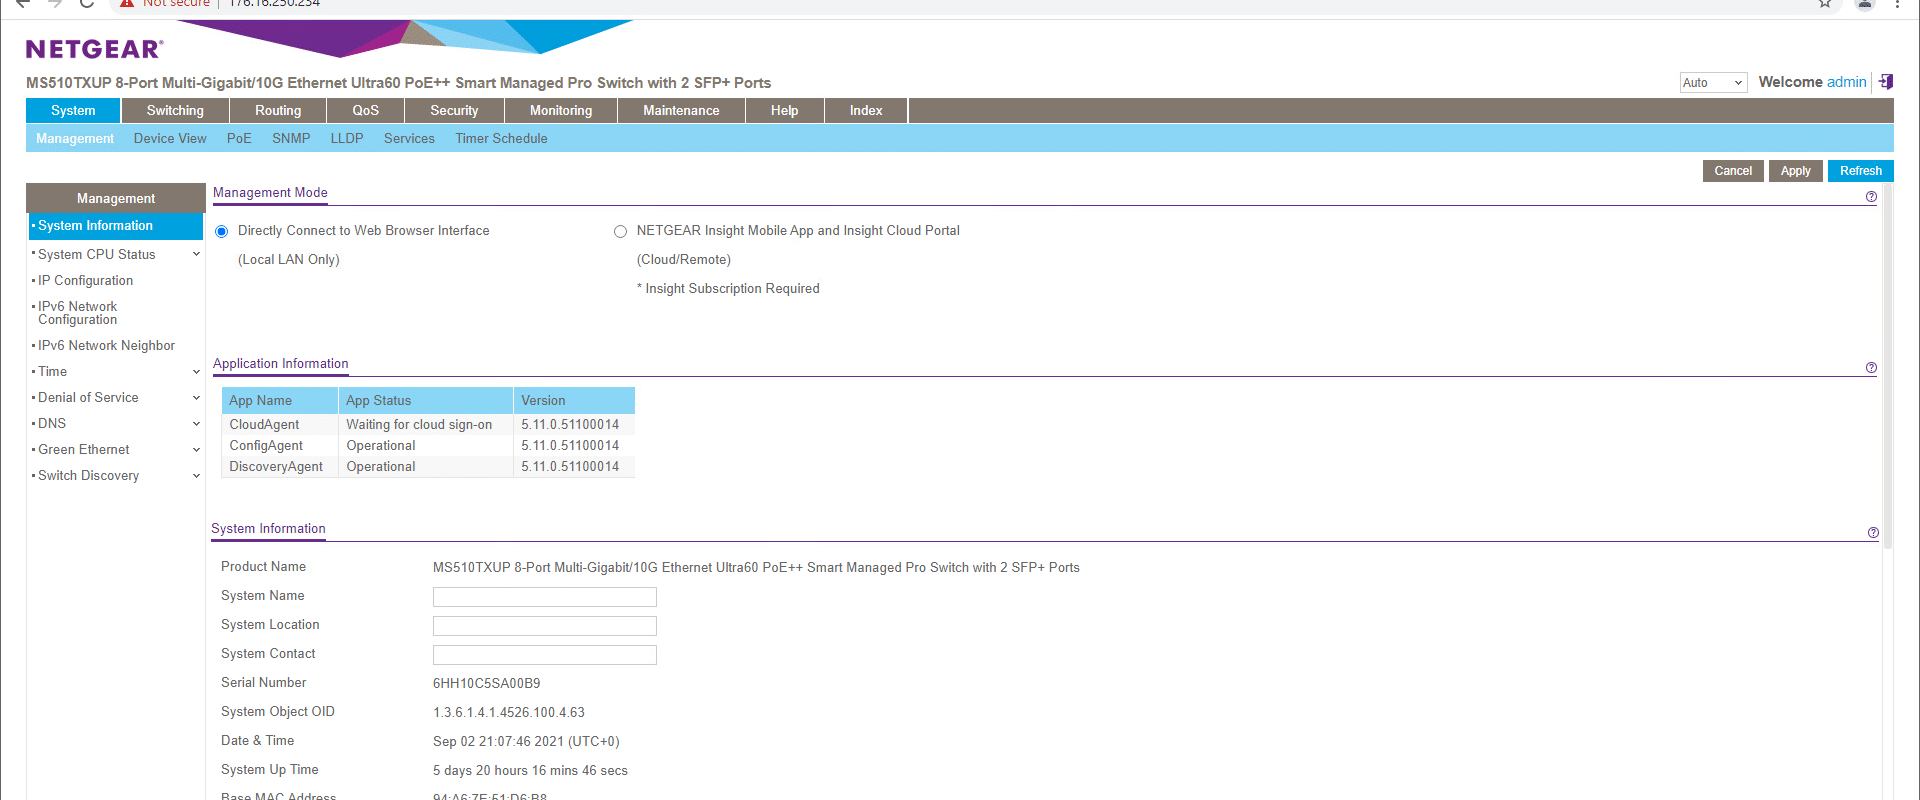The height and width of the screenshot is (800, 1920).
Task: Go to LLDP submenu
Action: (x=347, y=138)
